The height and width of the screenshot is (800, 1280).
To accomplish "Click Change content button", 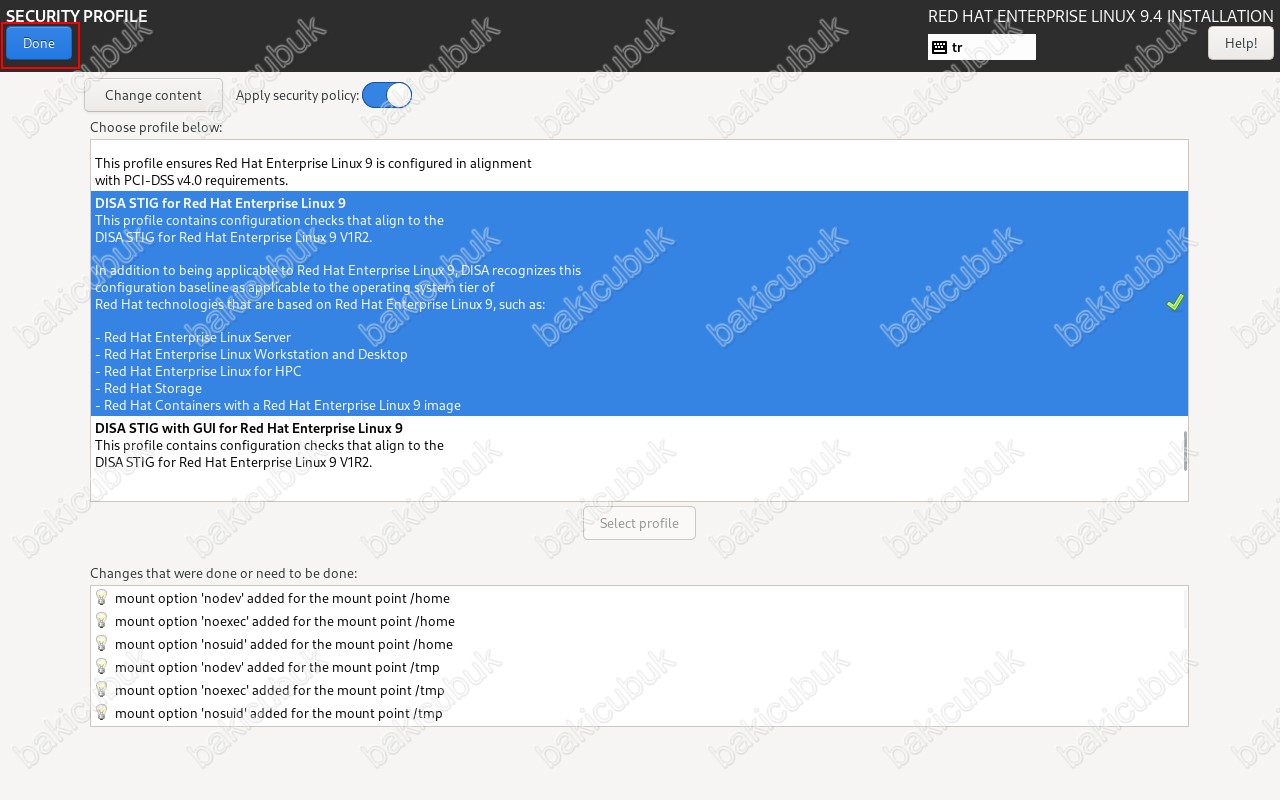I will coord(153,95).
